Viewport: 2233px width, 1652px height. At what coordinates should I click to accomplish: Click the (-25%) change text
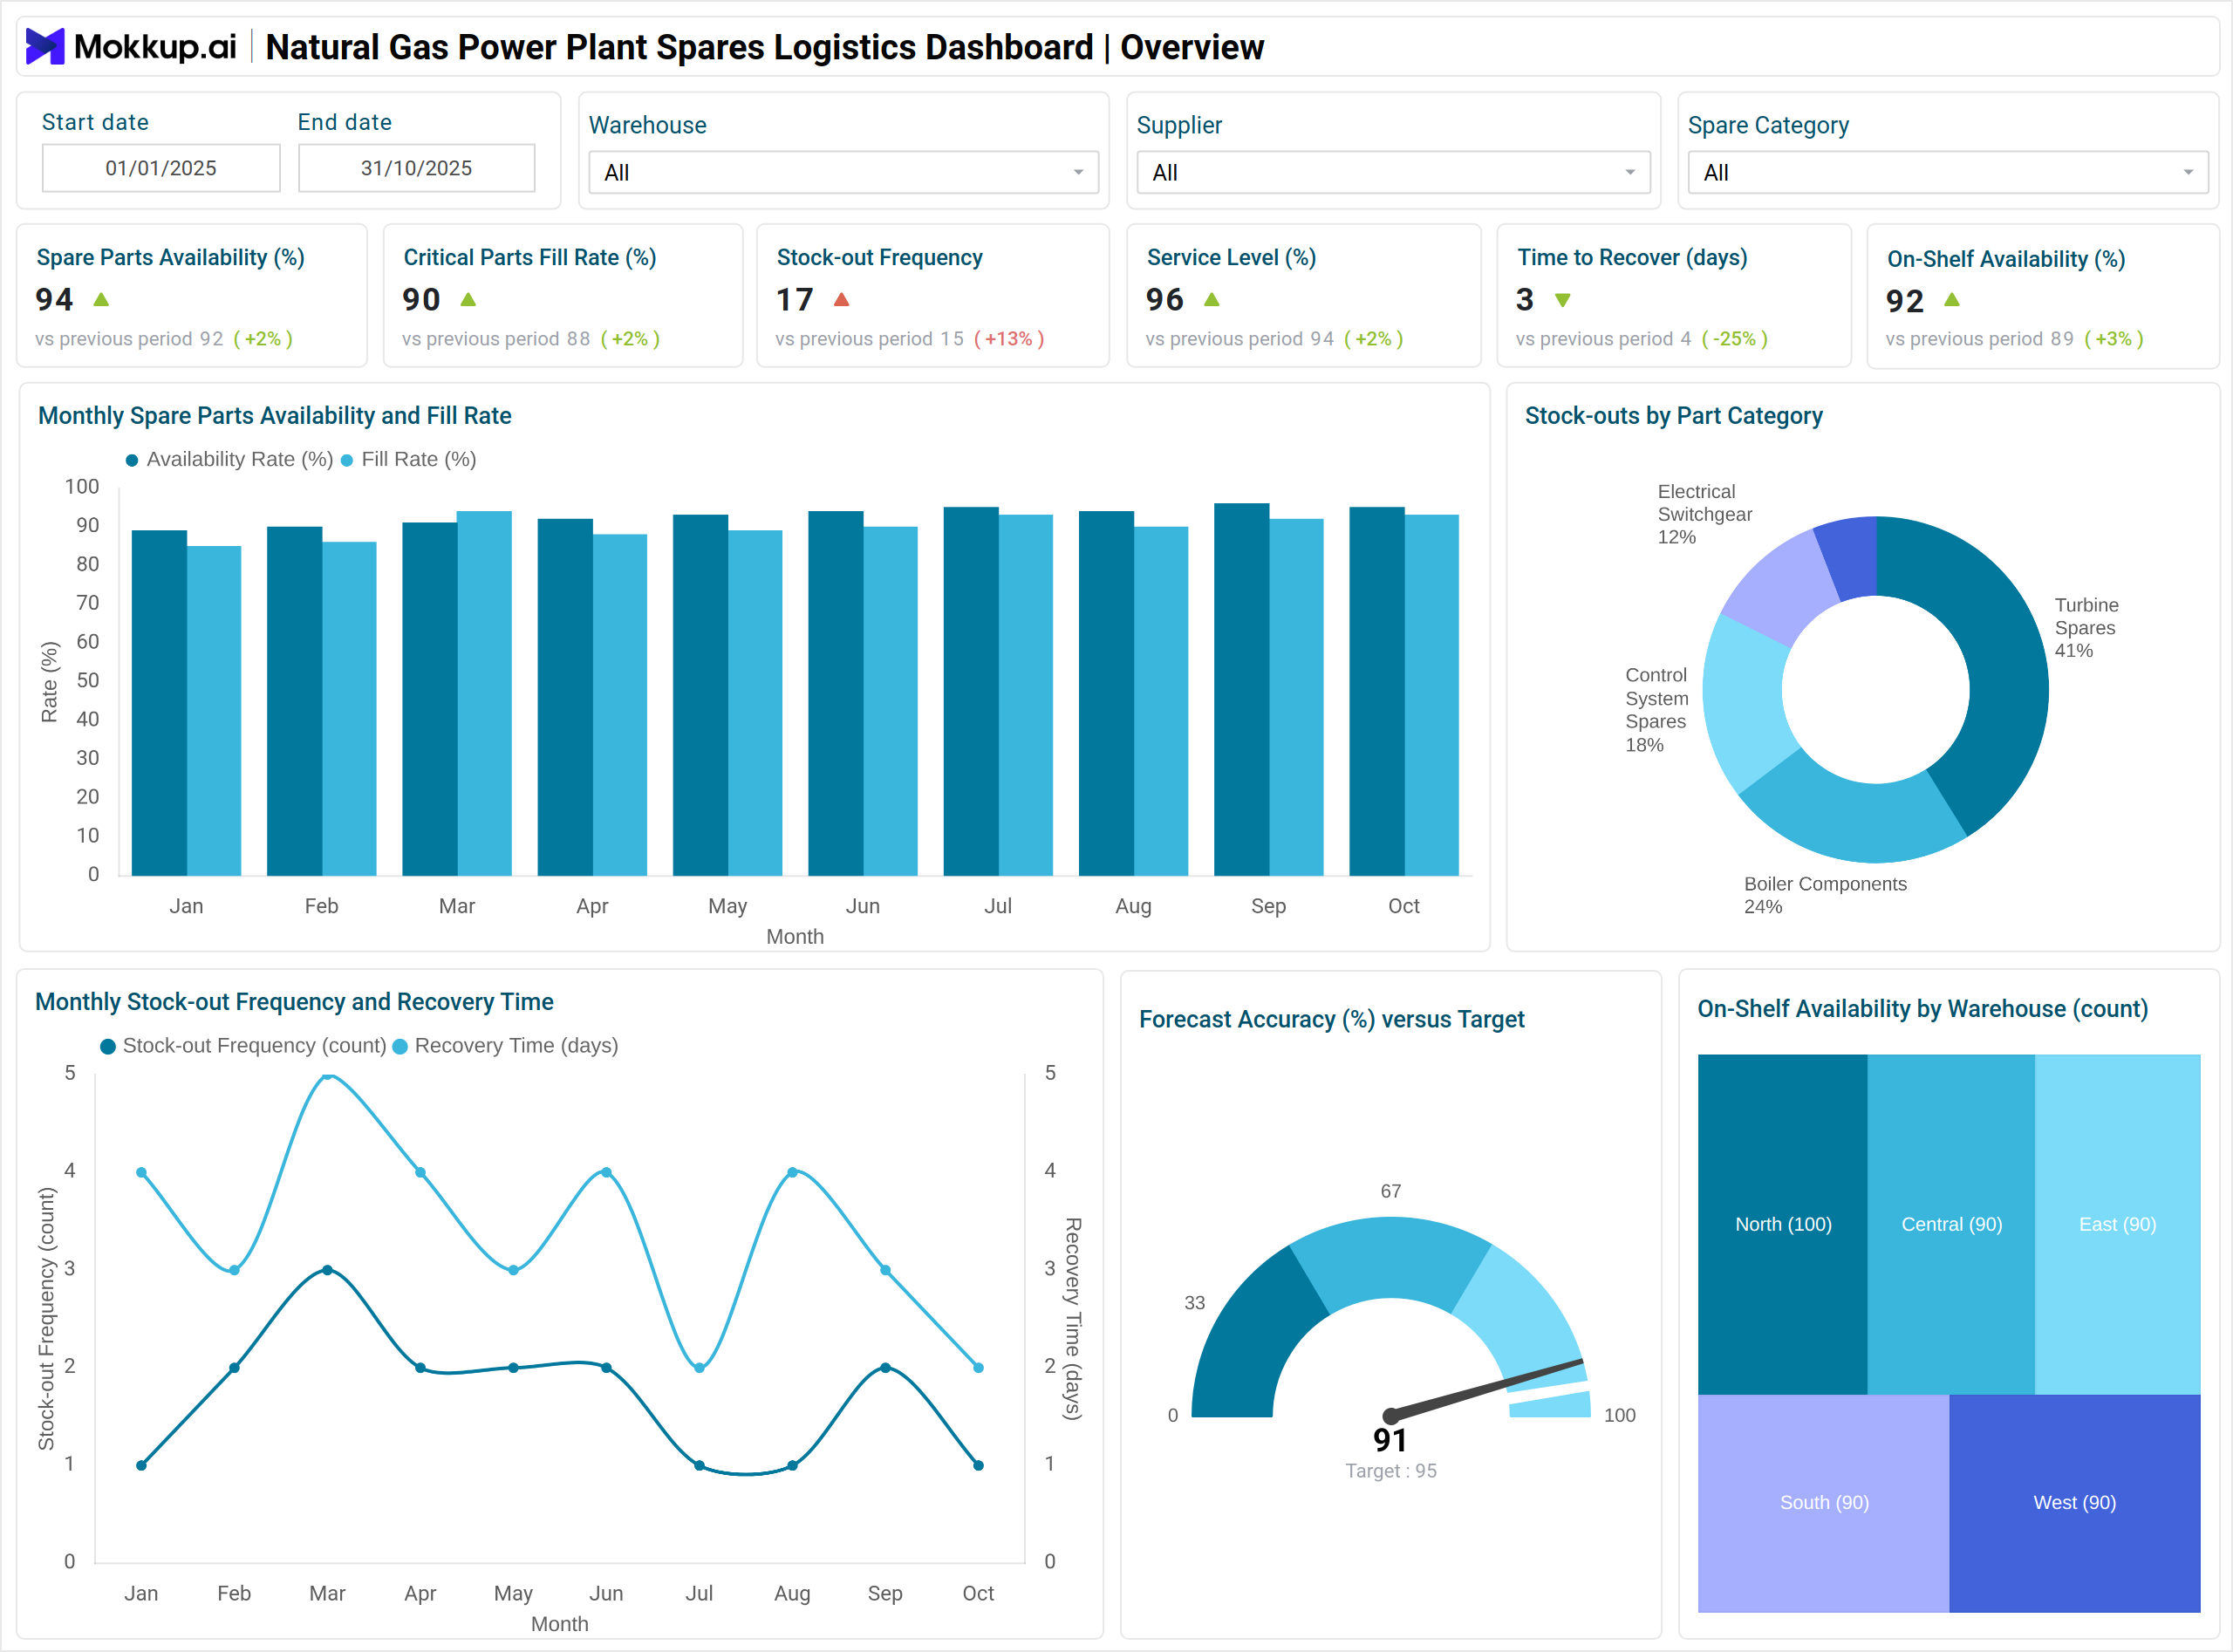[1734, 339]
